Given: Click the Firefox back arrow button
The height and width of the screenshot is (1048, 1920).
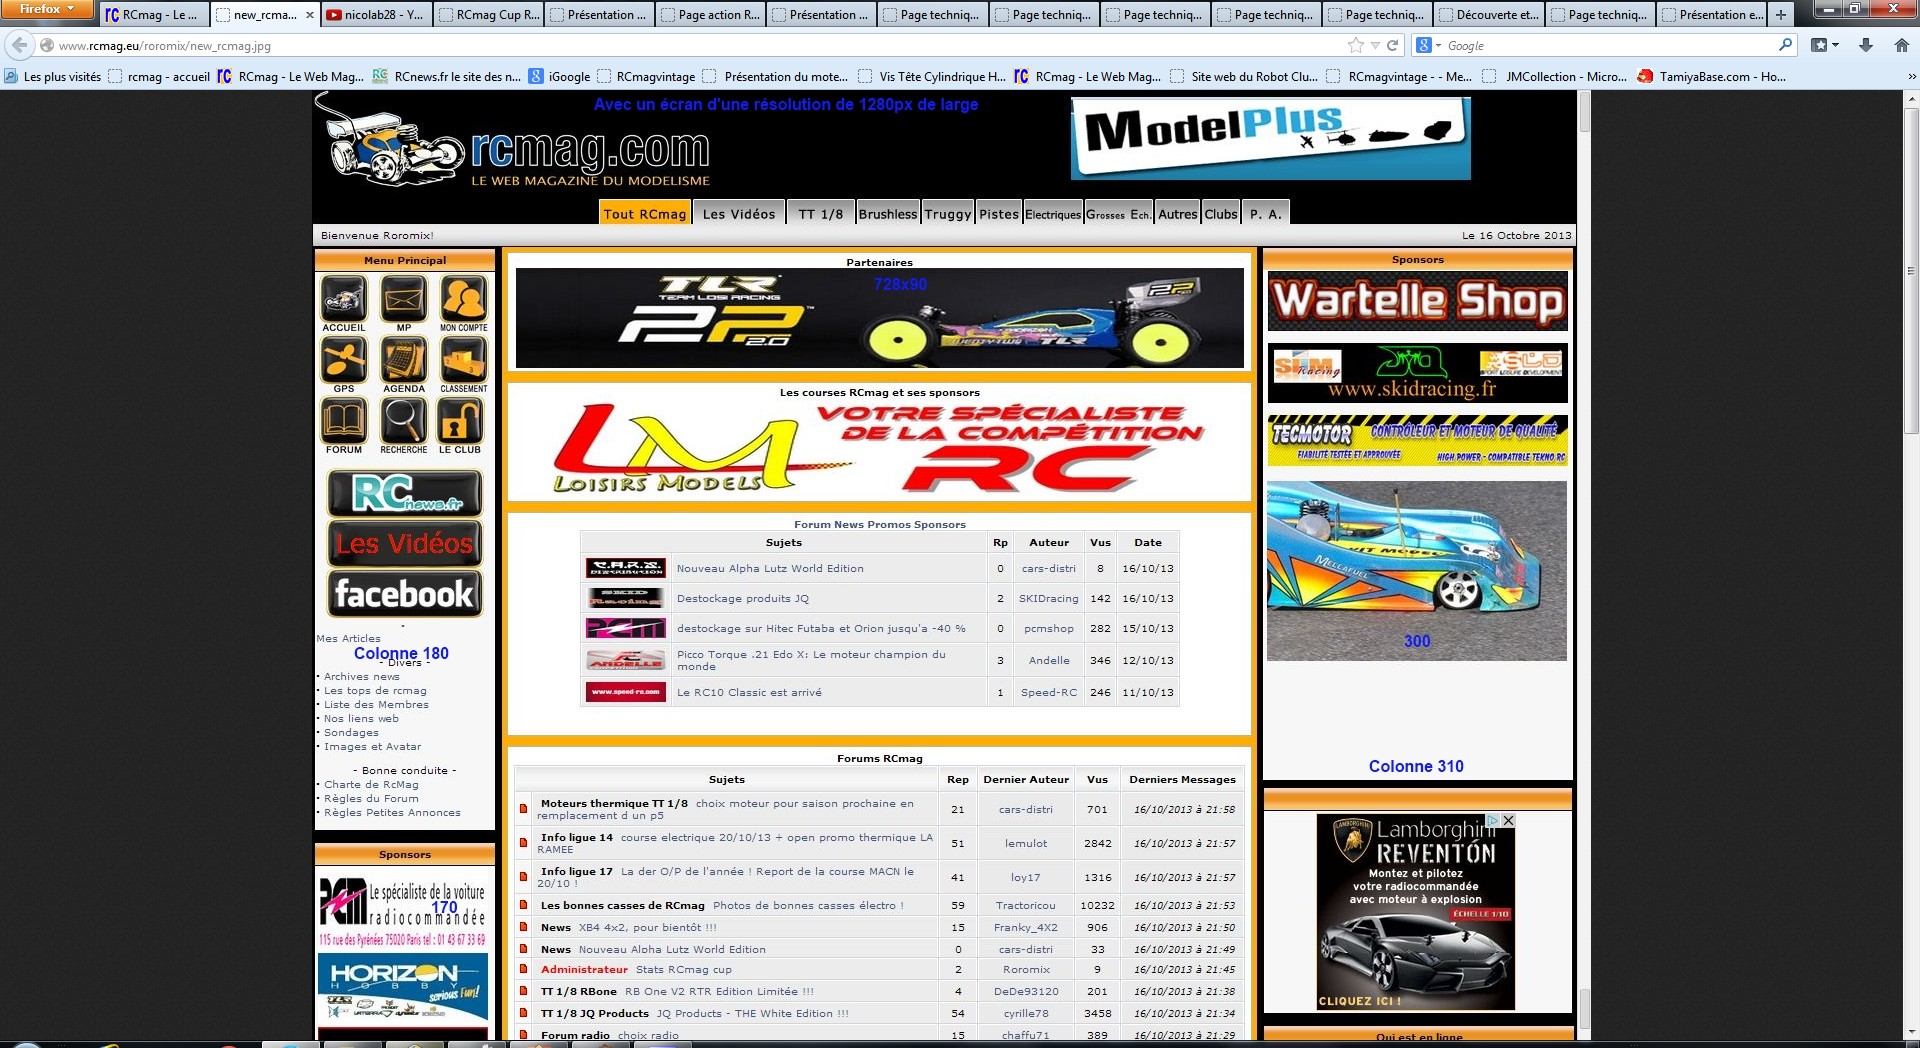Looking at the screenshot, I should pos(19,45).
